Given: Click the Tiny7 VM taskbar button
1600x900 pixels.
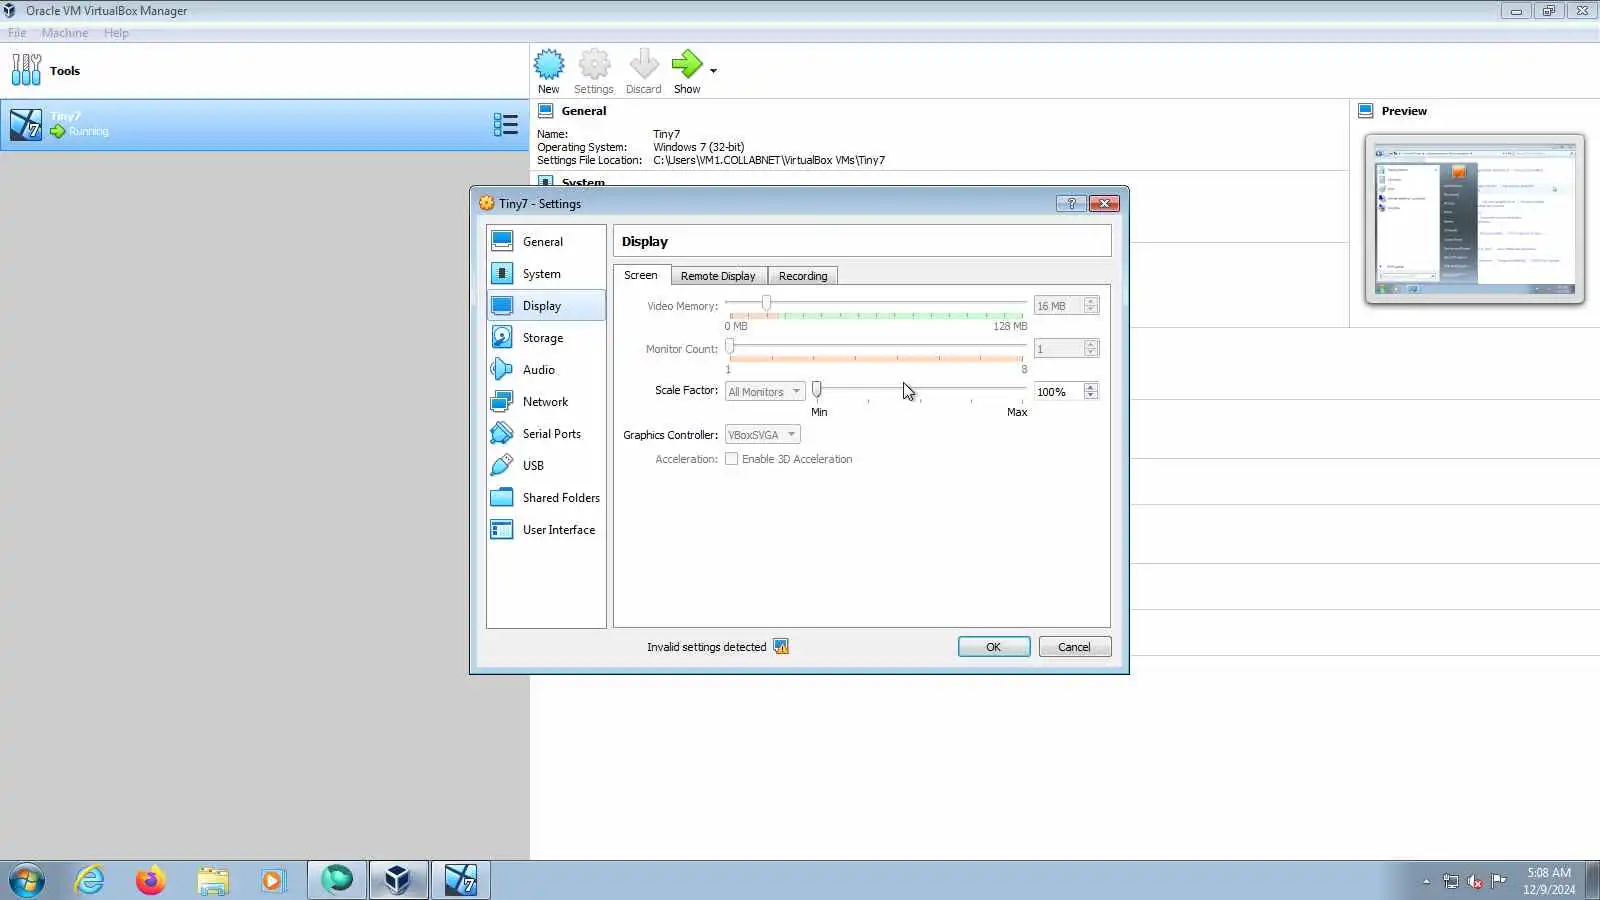Looking at the screenshot, I should 460,881.
